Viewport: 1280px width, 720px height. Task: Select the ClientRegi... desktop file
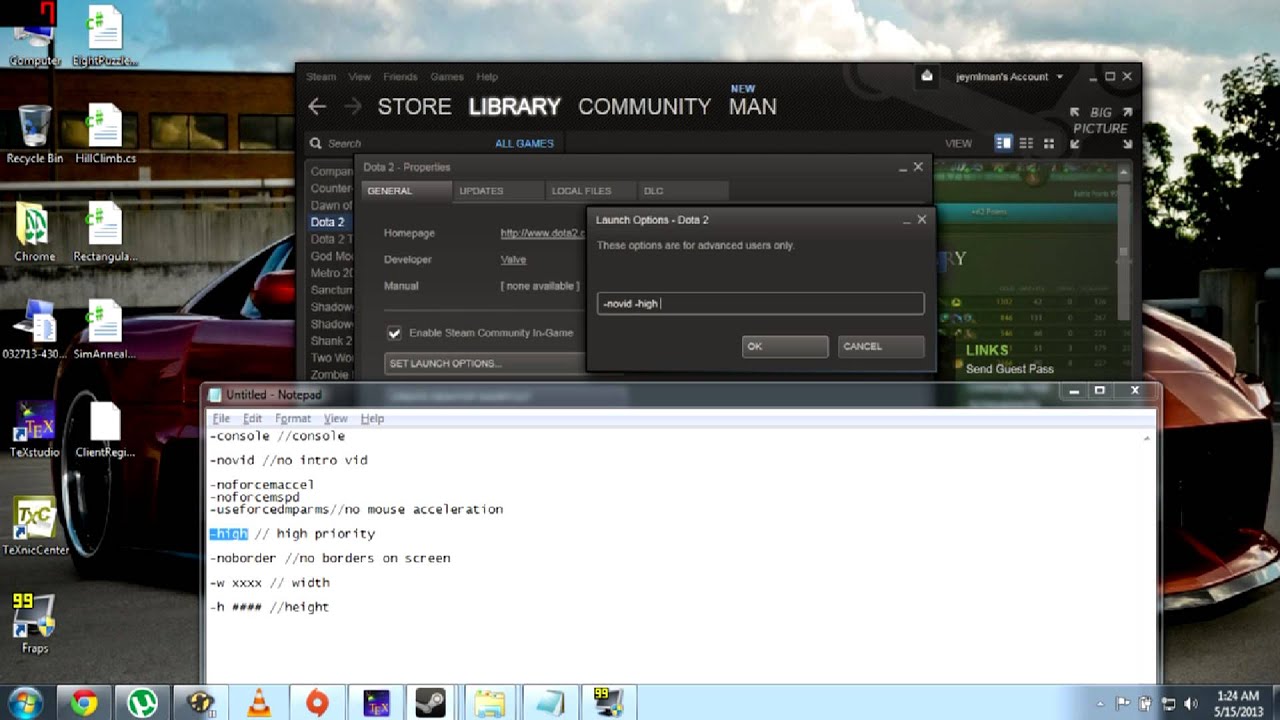click(x=105, y=429)
